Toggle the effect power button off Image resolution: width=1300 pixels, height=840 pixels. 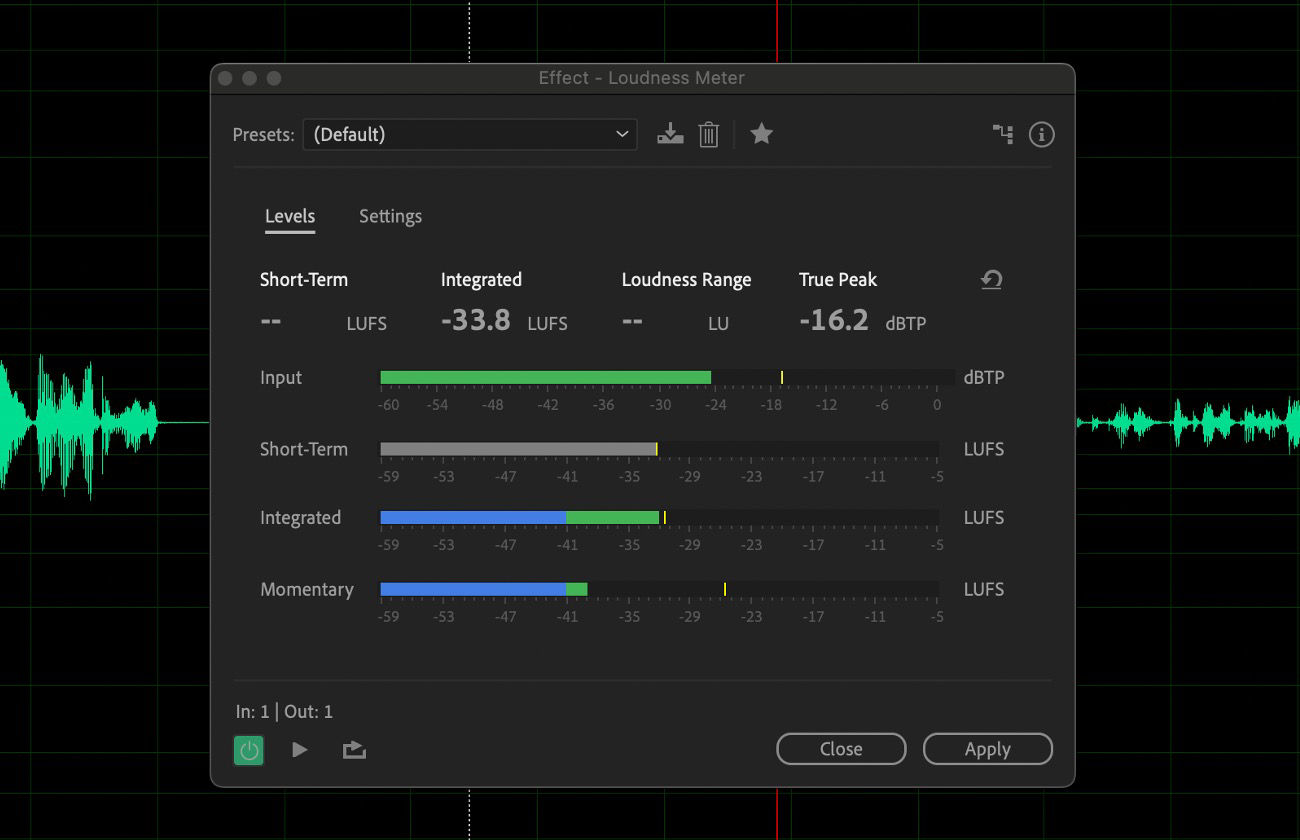[x=248, y=749]
